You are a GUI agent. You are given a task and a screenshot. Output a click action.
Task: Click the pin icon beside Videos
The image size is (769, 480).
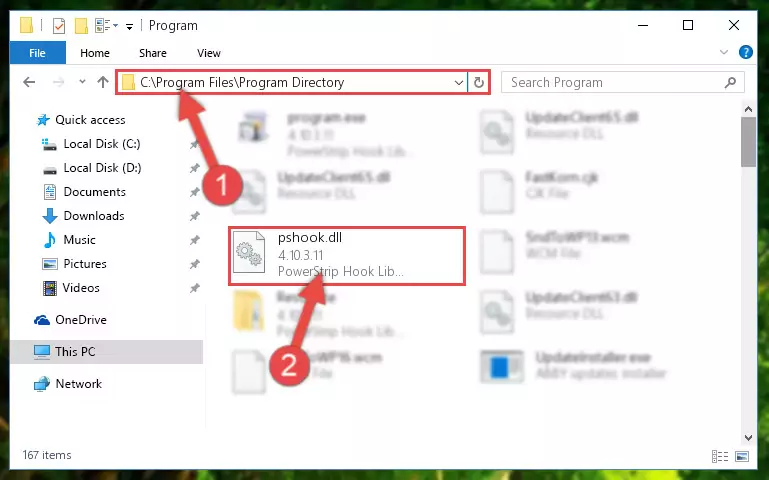(x=195, y=288)
